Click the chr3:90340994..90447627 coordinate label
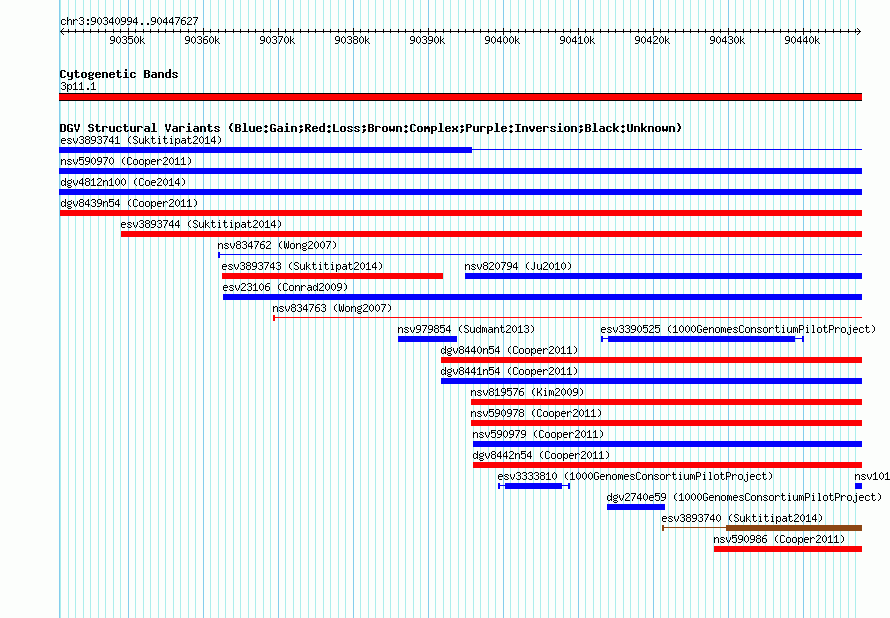Viewport: 890px width, 618px height. [x=129, y=21]
